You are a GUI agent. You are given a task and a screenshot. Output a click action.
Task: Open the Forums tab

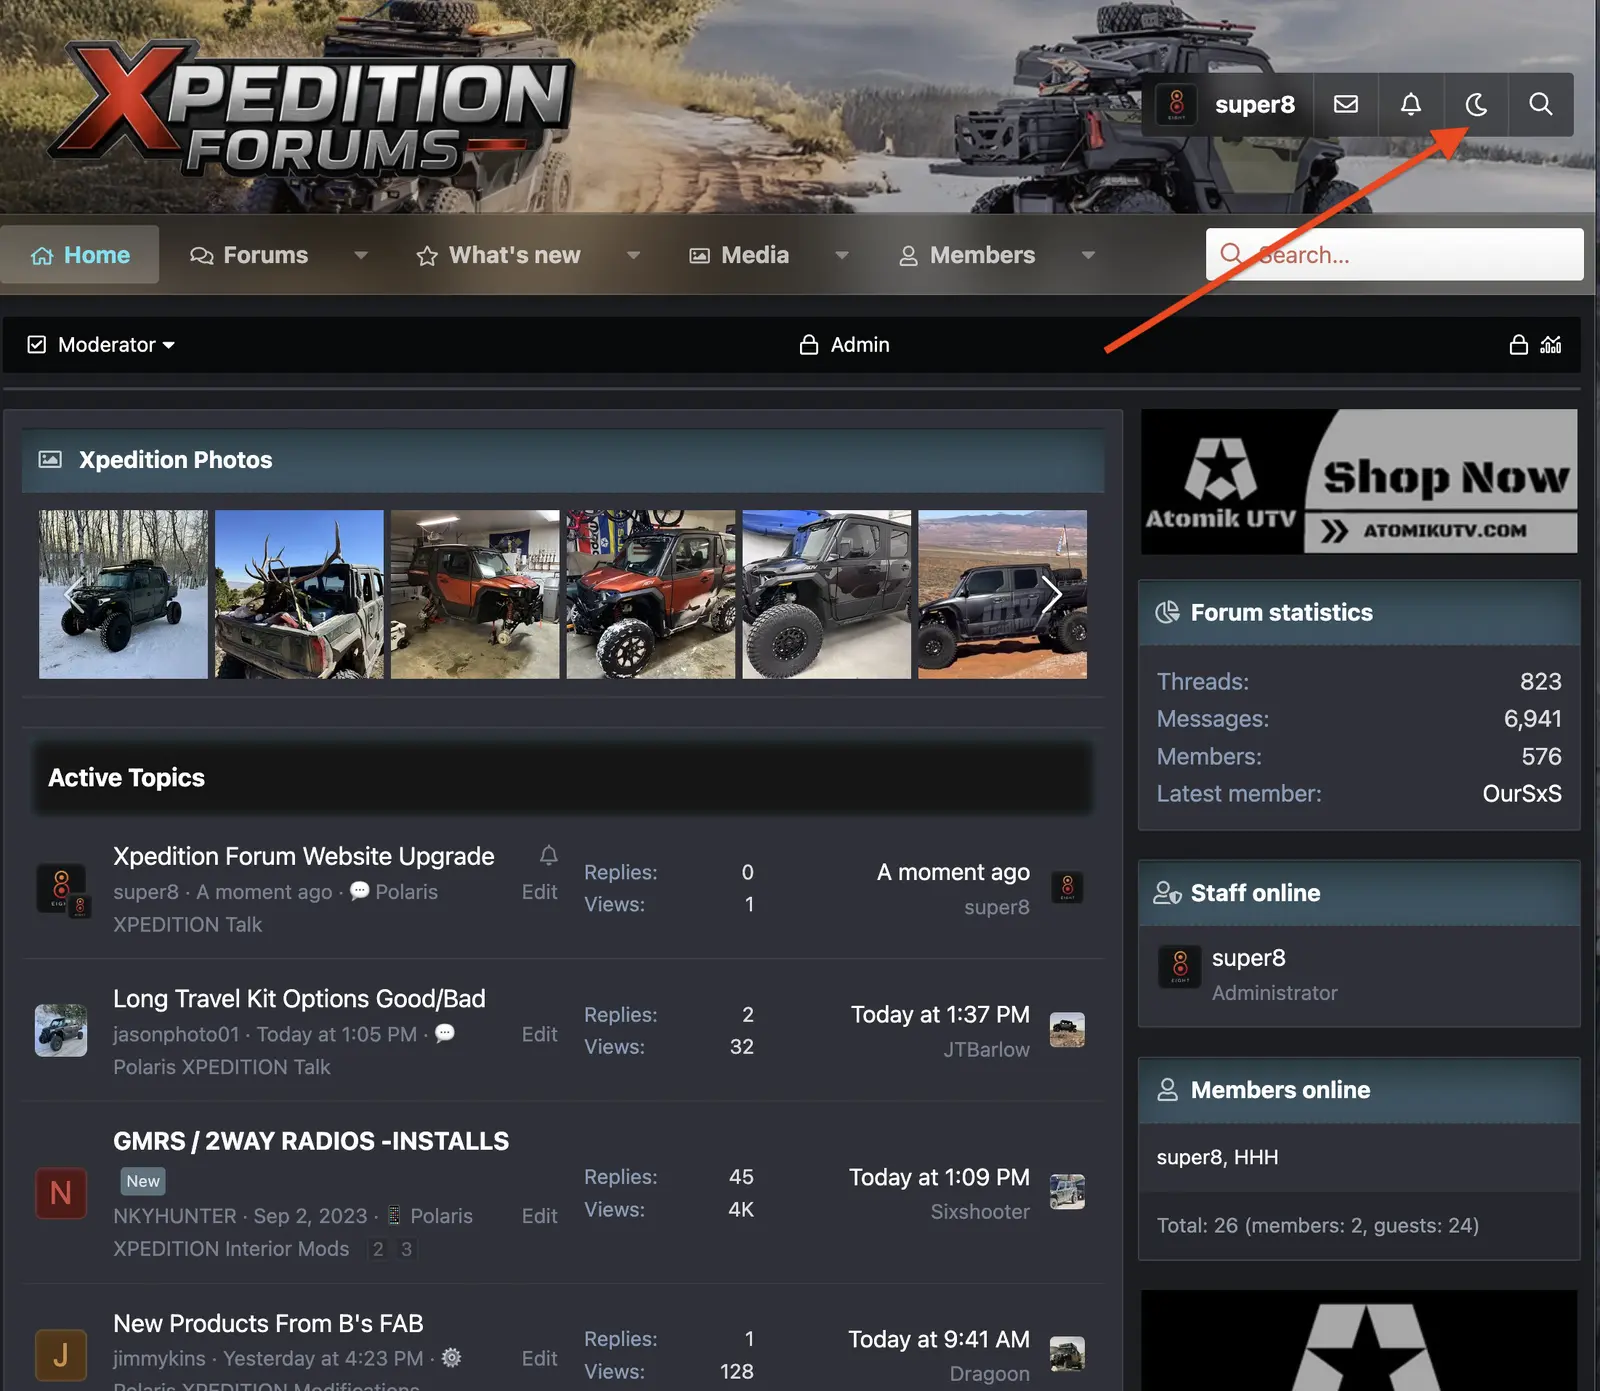[249, 255]
